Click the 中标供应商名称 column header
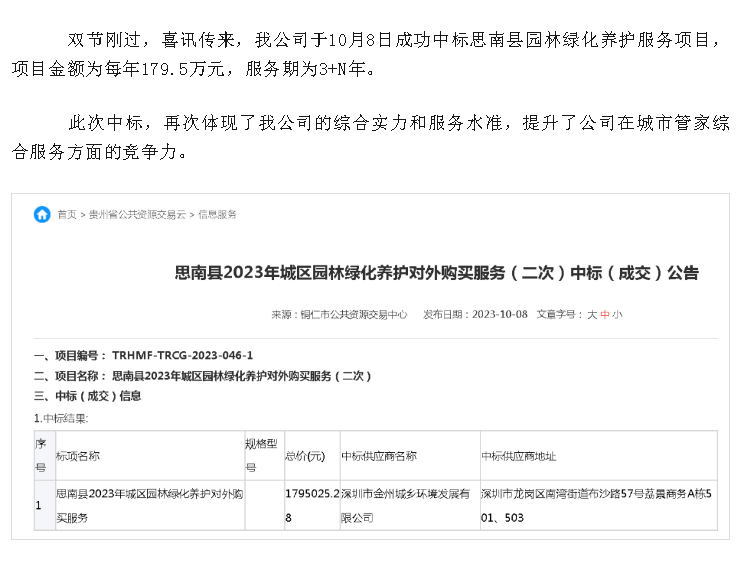The height and width of the screenshot is (561, 744). point(379,456)
